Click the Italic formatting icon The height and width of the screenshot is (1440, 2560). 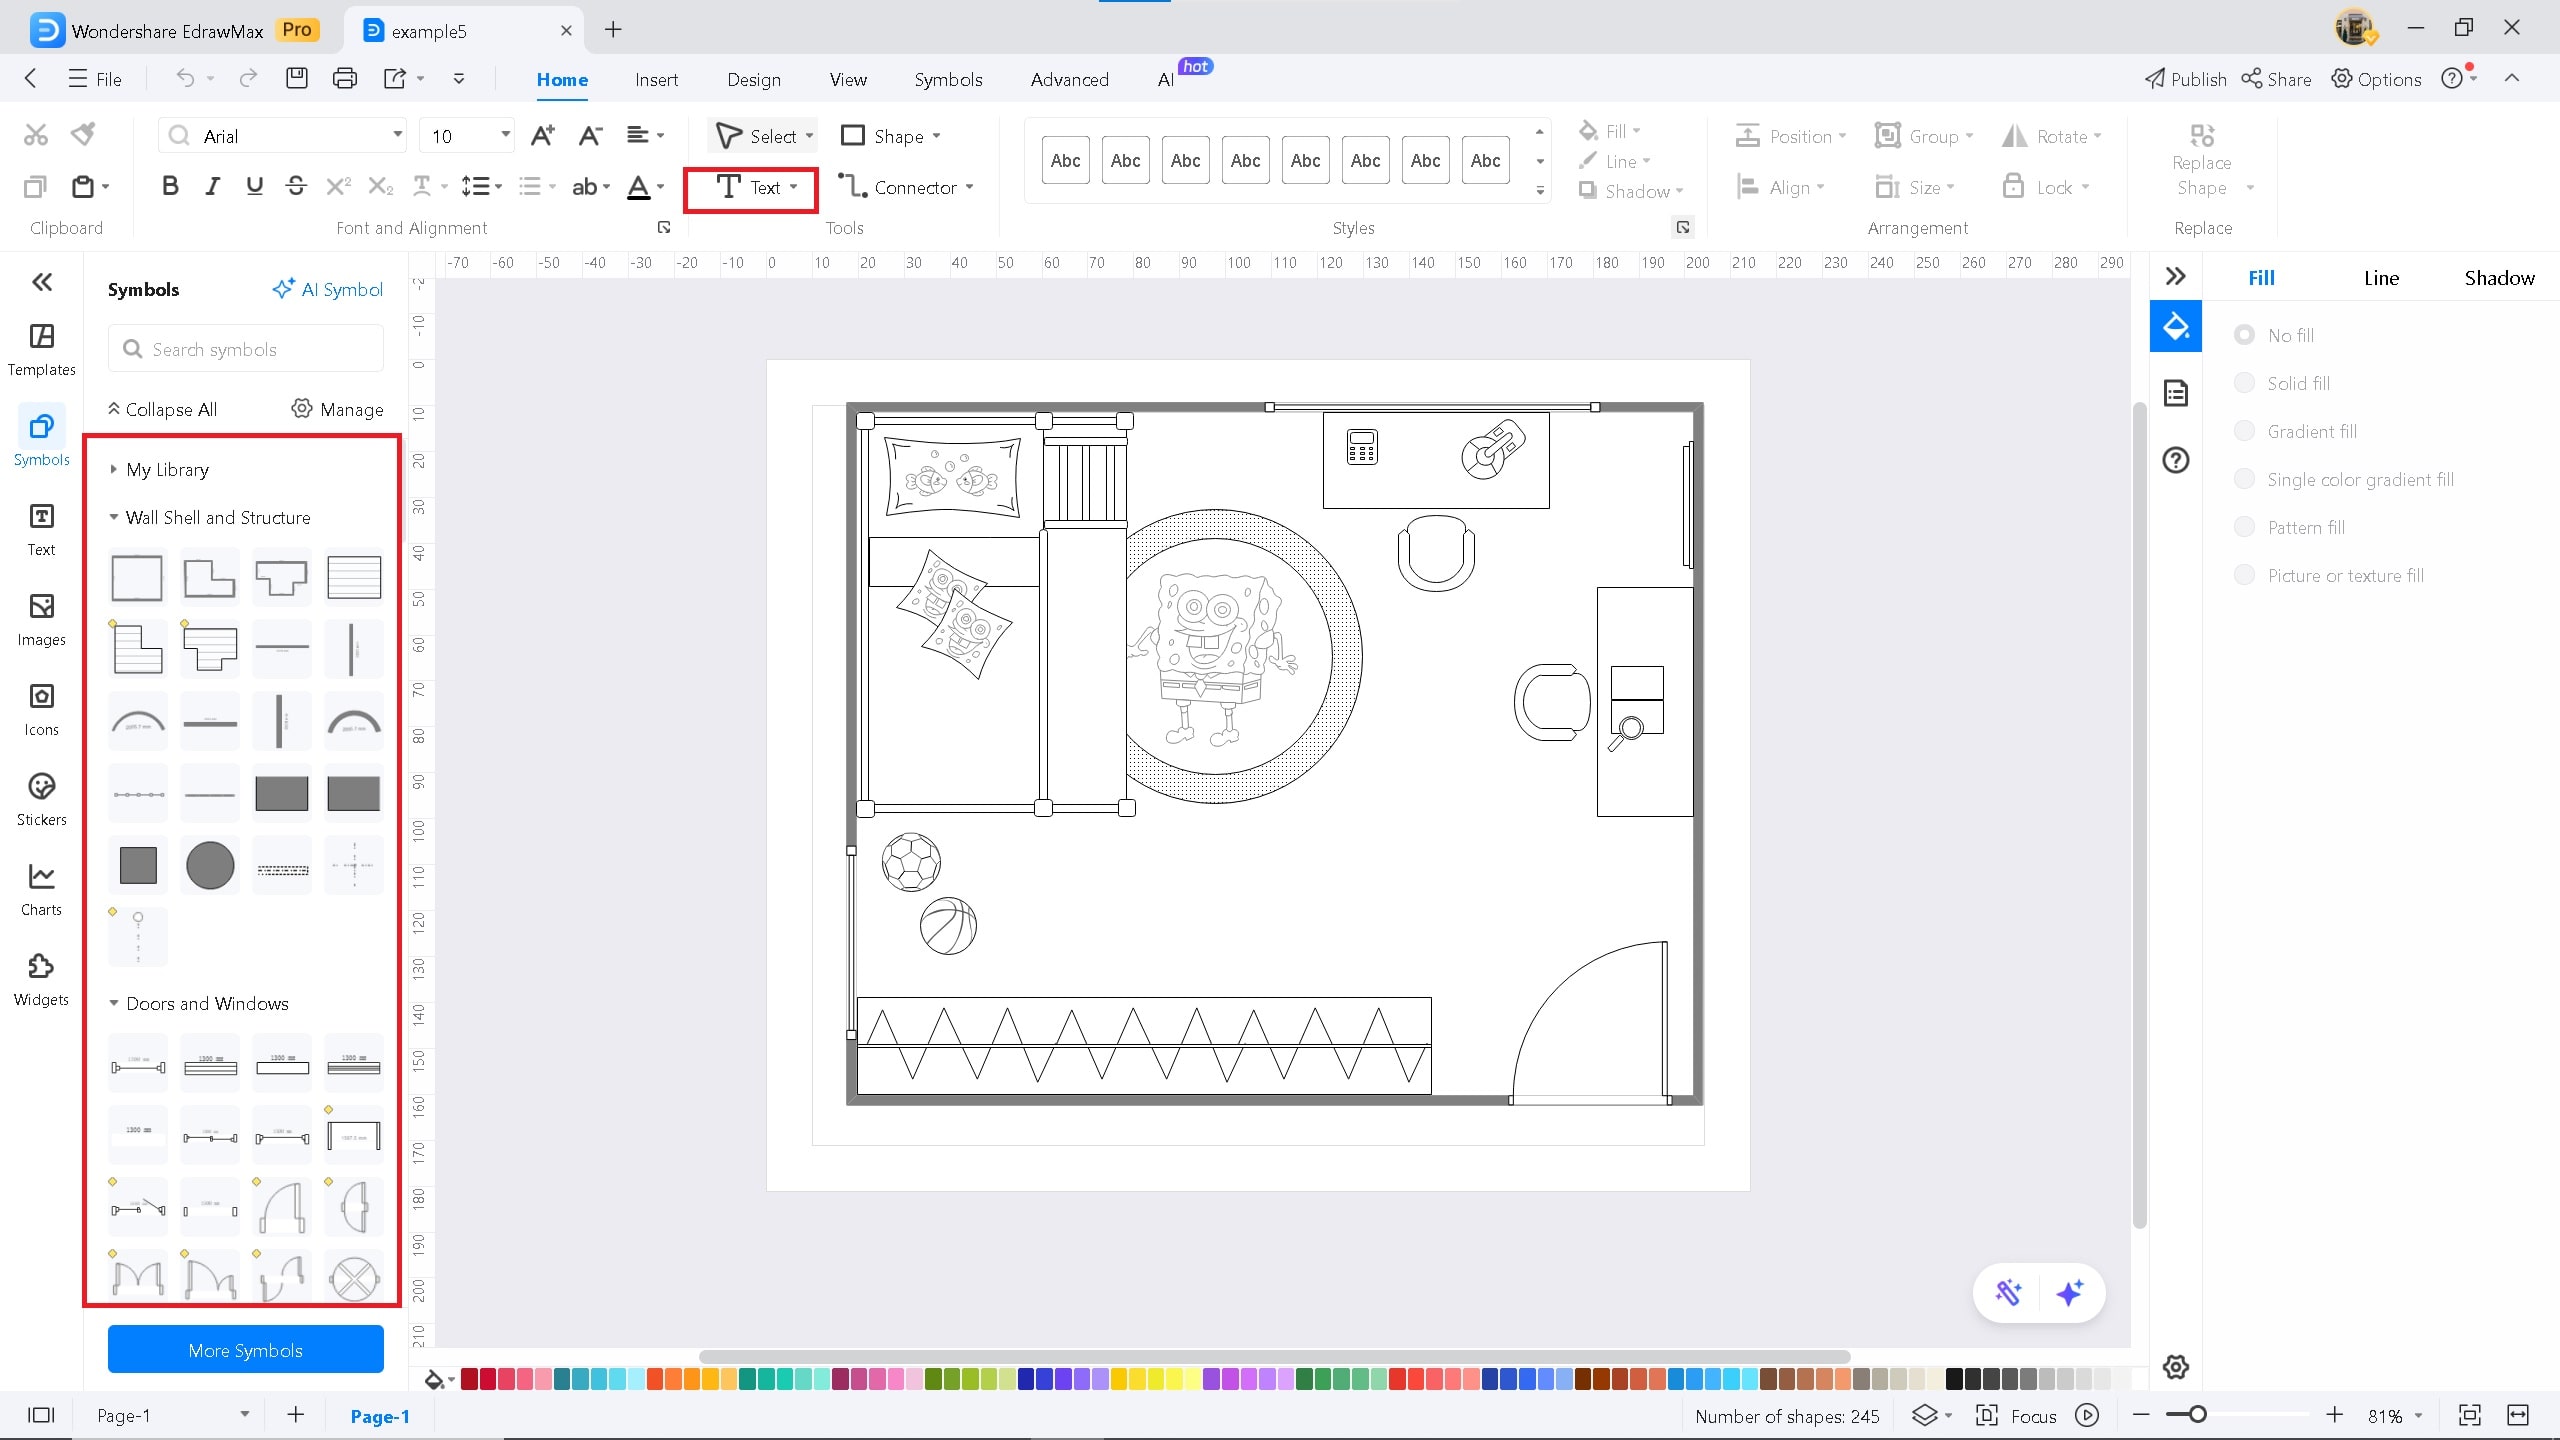pos(212,186)
